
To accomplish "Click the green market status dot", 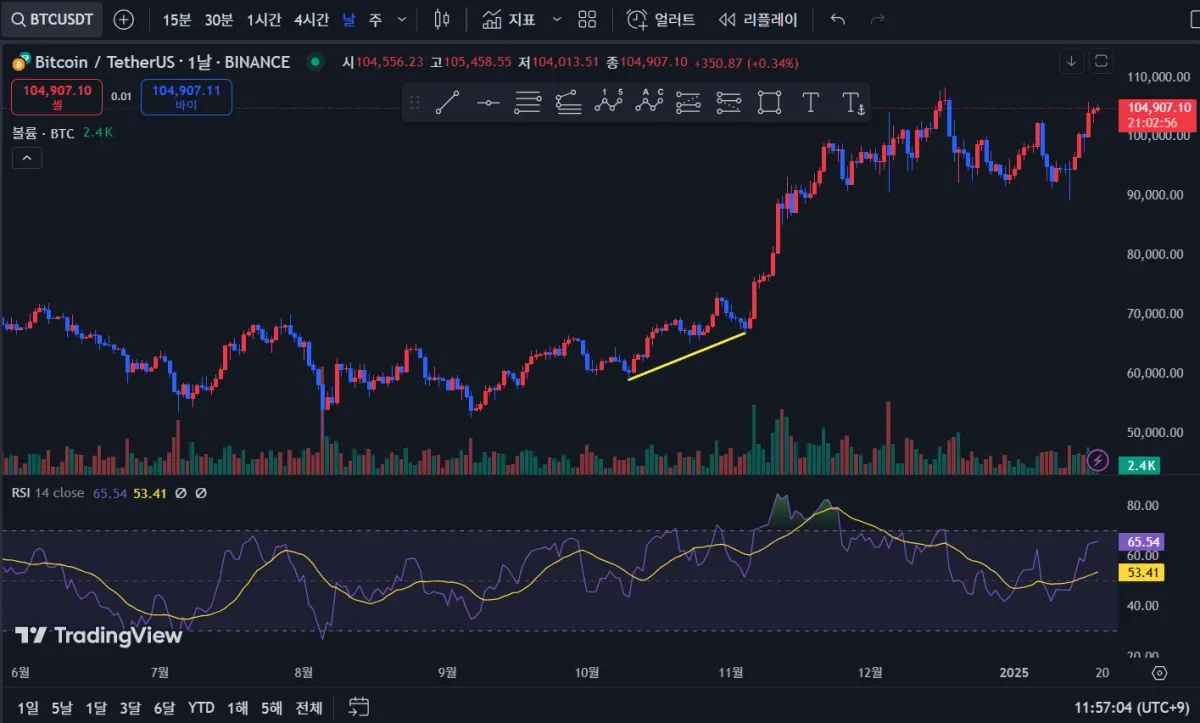I will [316, 62].
